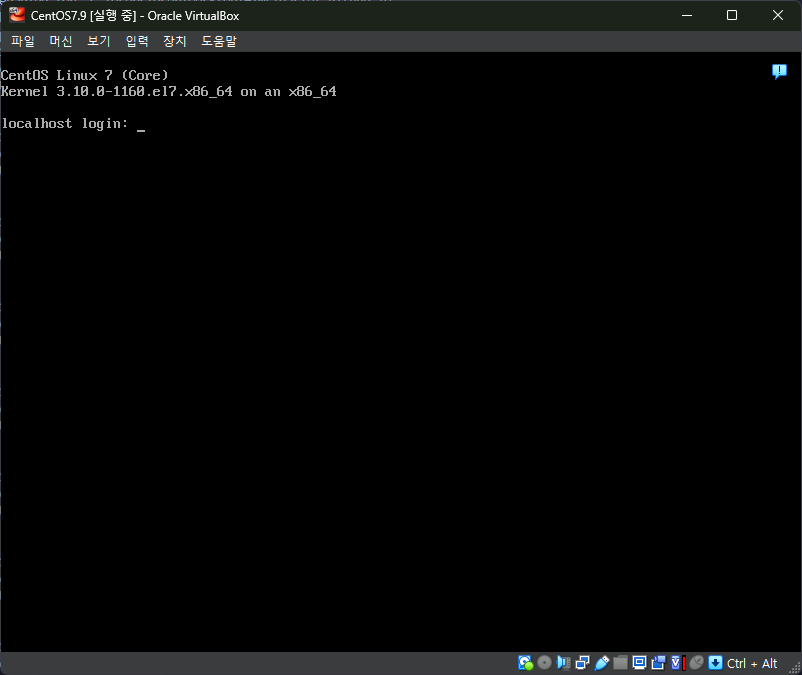This screenshot has width=802, height=675.
Task: Open the 파일 menu
Action: (x=23, y=41)
